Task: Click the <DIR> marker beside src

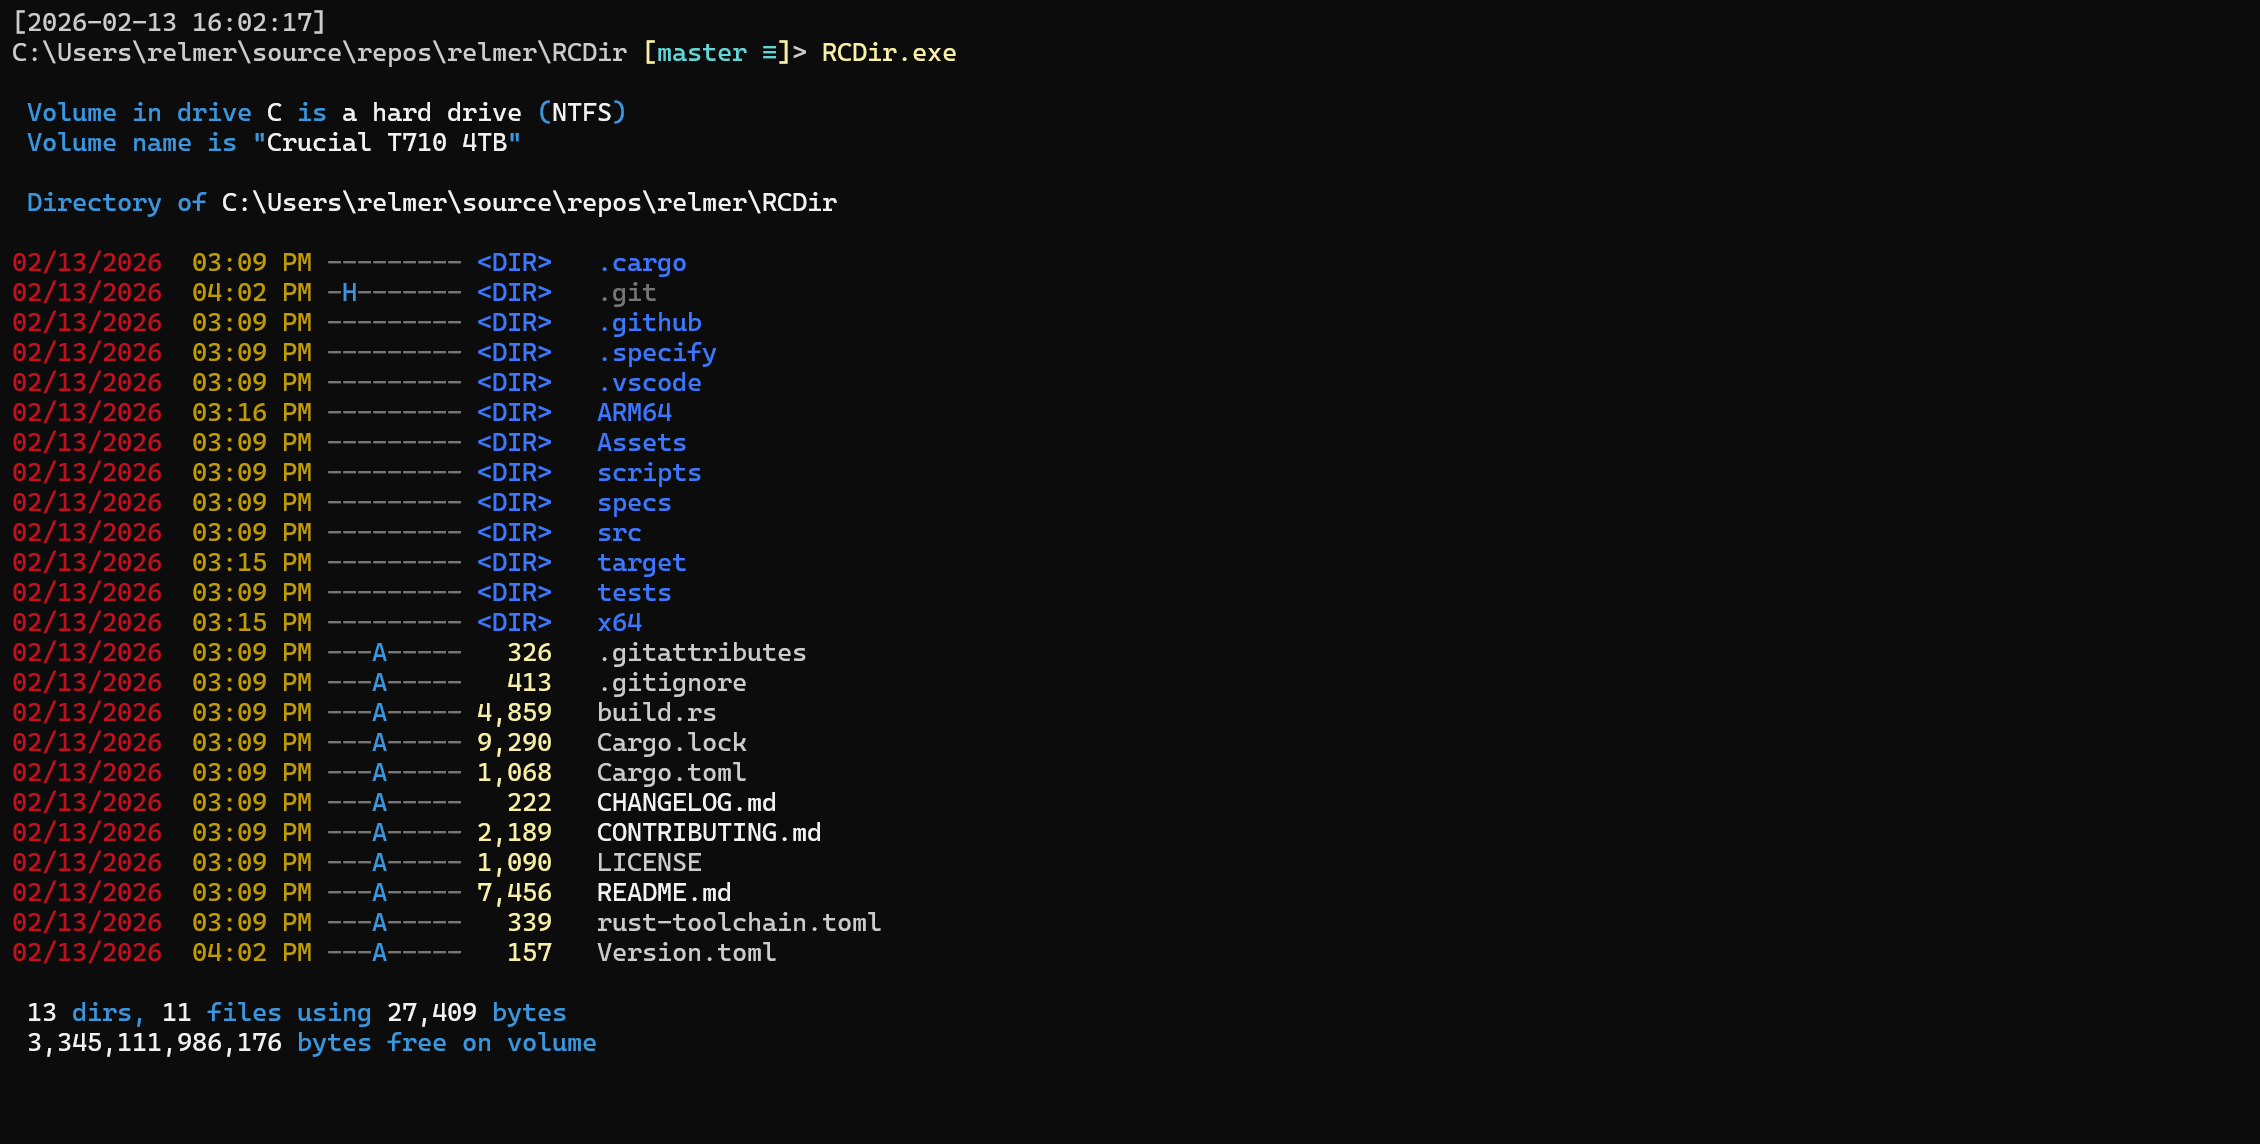Action: 514,533
